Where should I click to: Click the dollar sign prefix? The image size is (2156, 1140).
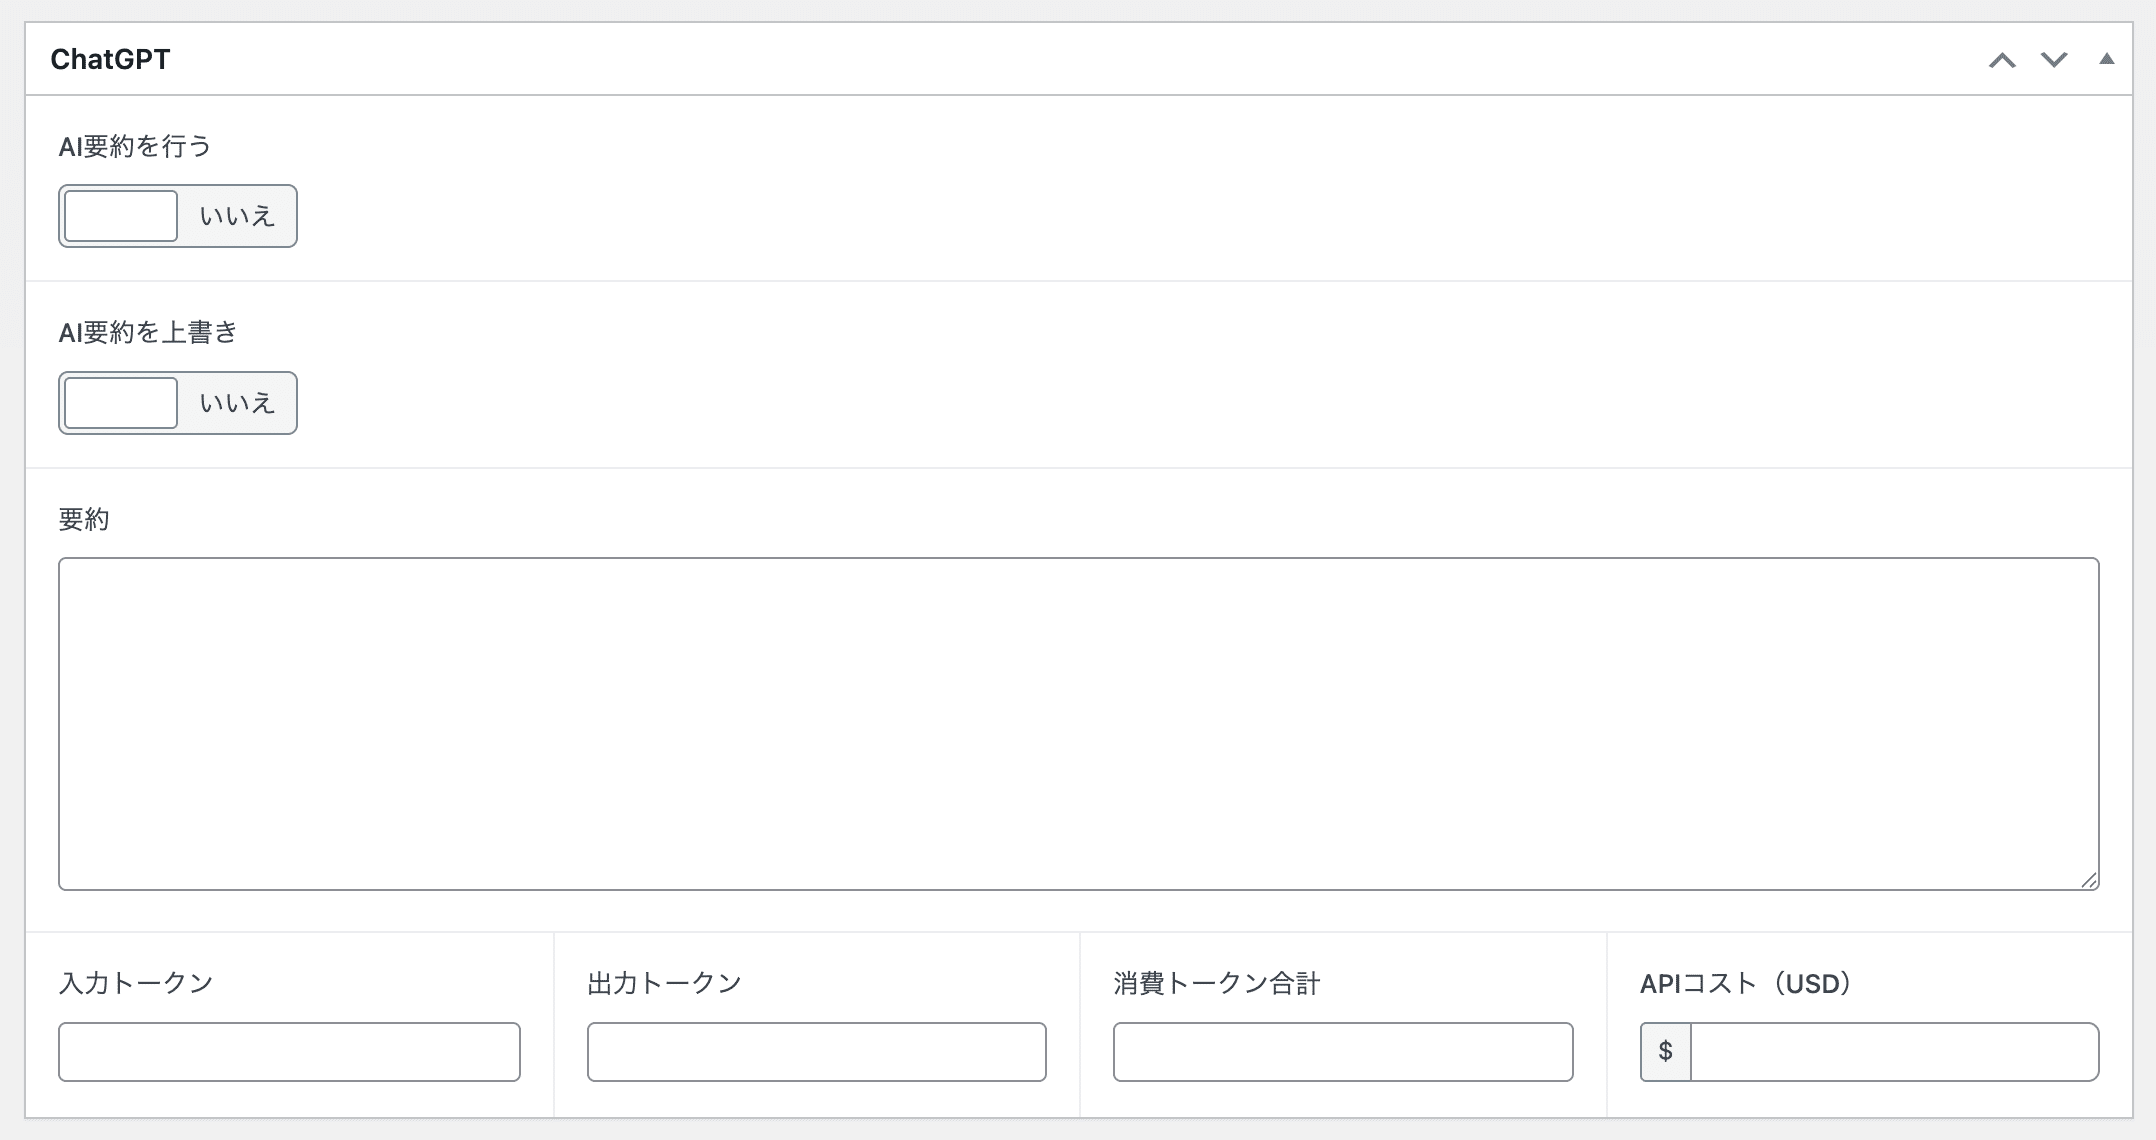(1665, 1051)
